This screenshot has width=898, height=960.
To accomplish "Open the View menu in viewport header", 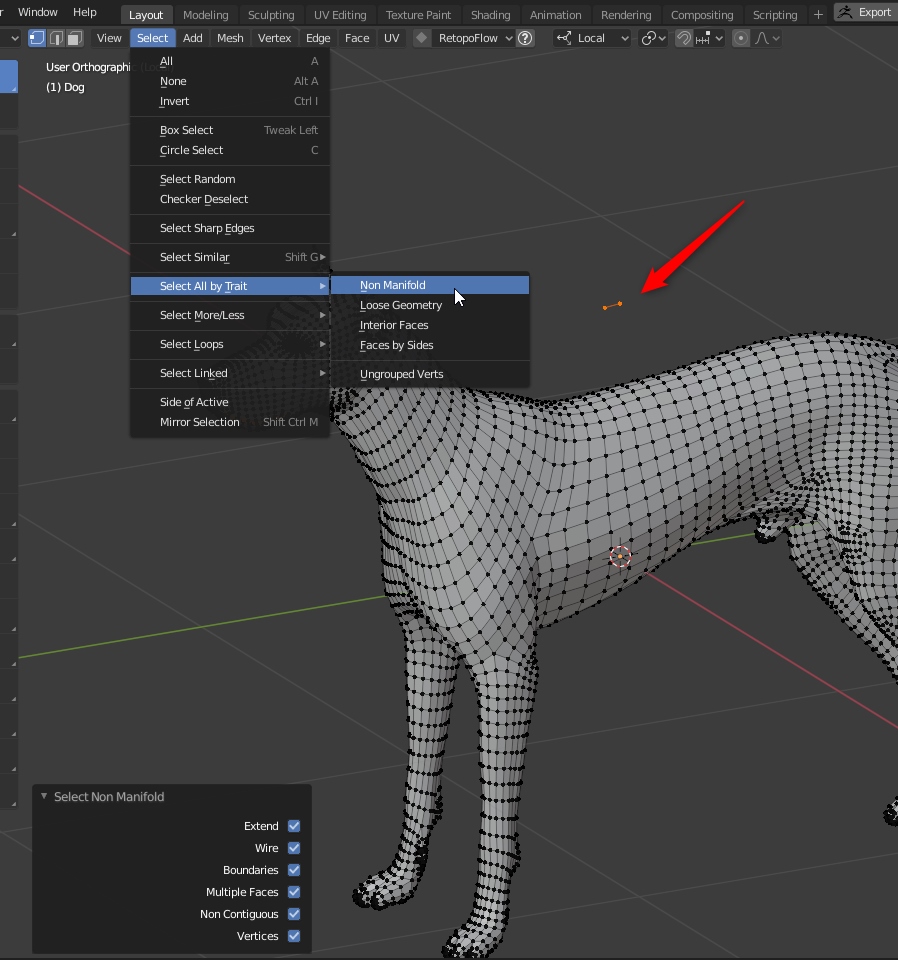I will coord(109,38).
